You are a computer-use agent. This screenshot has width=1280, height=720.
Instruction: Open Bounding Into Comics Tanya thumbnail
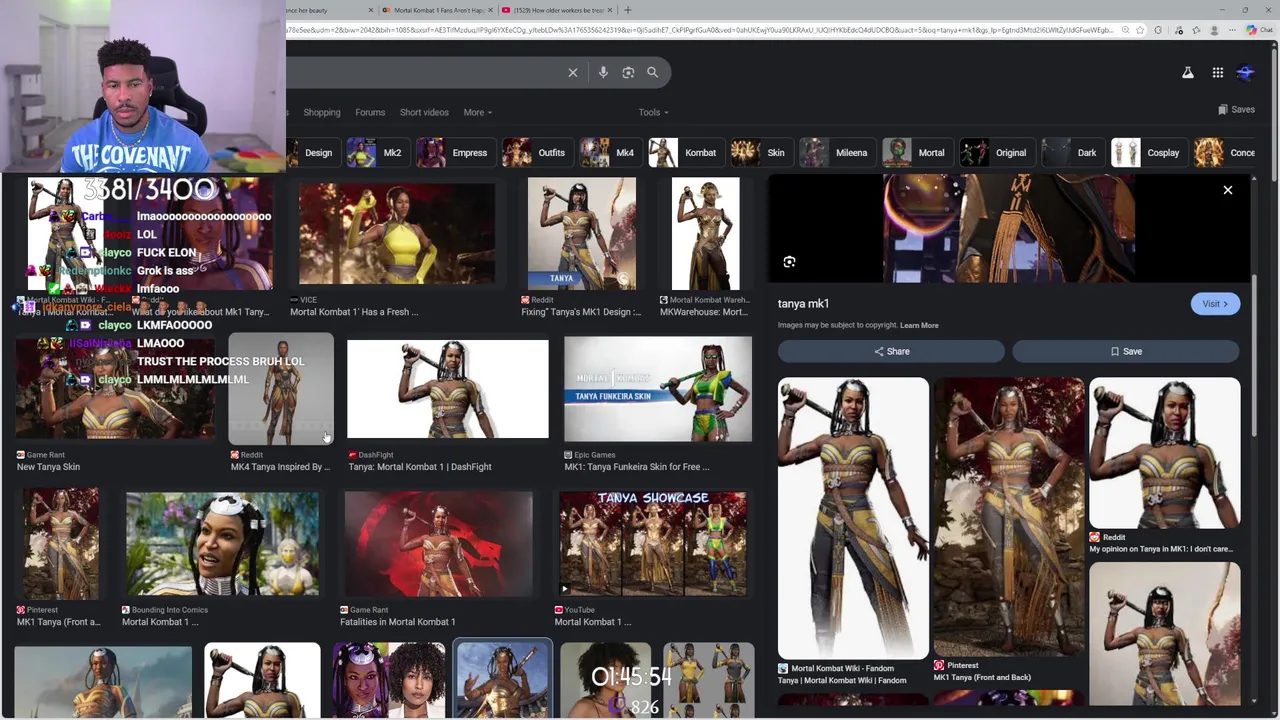click(222, 544)
